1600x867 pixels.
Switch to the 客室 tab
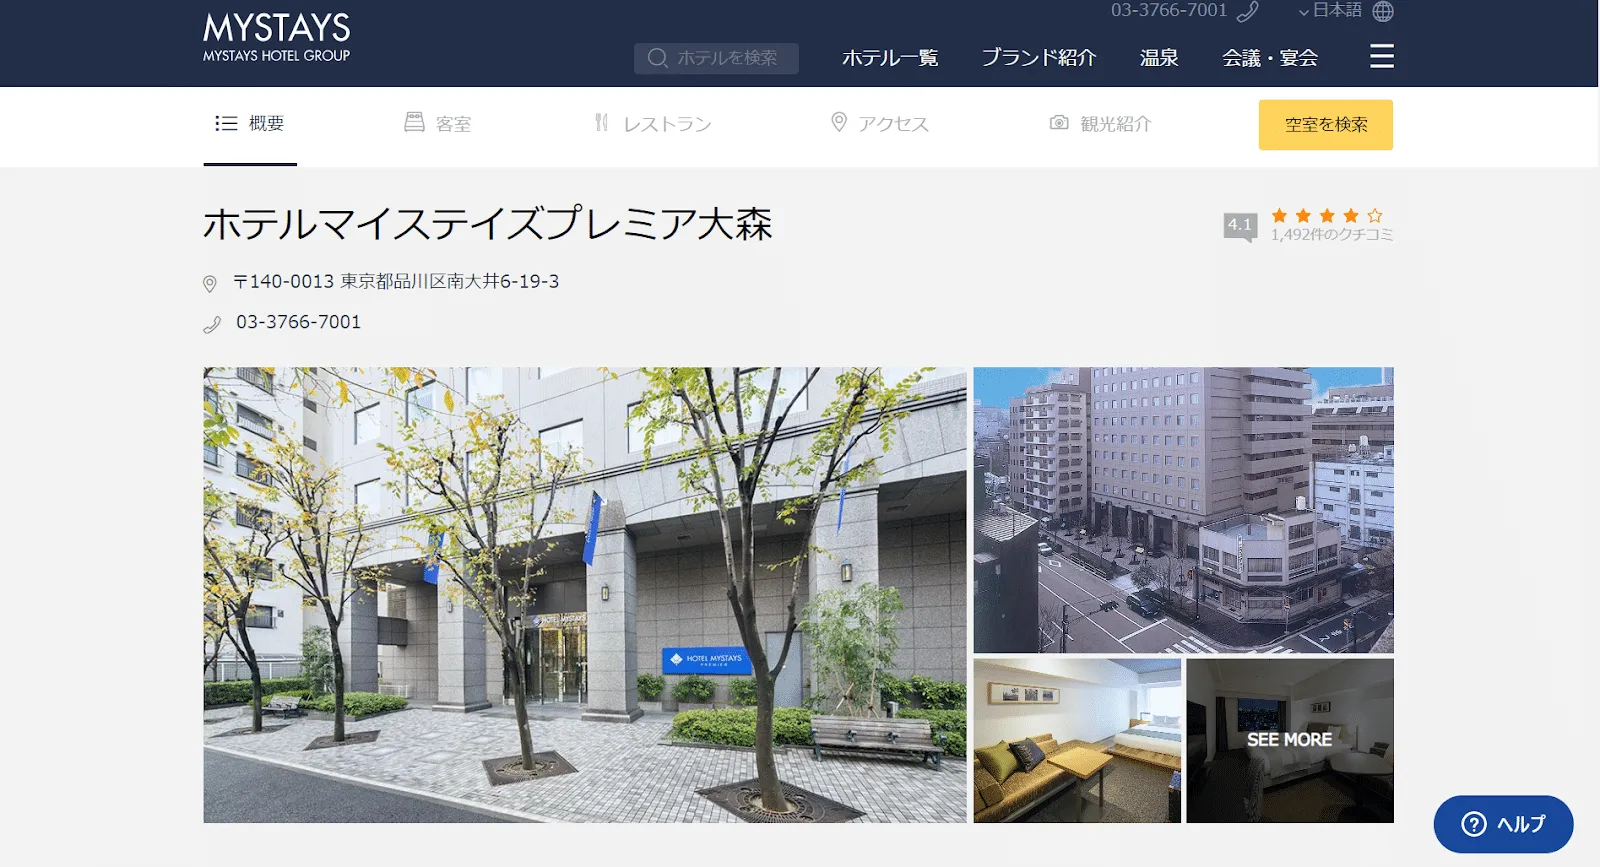click(438, 124)
